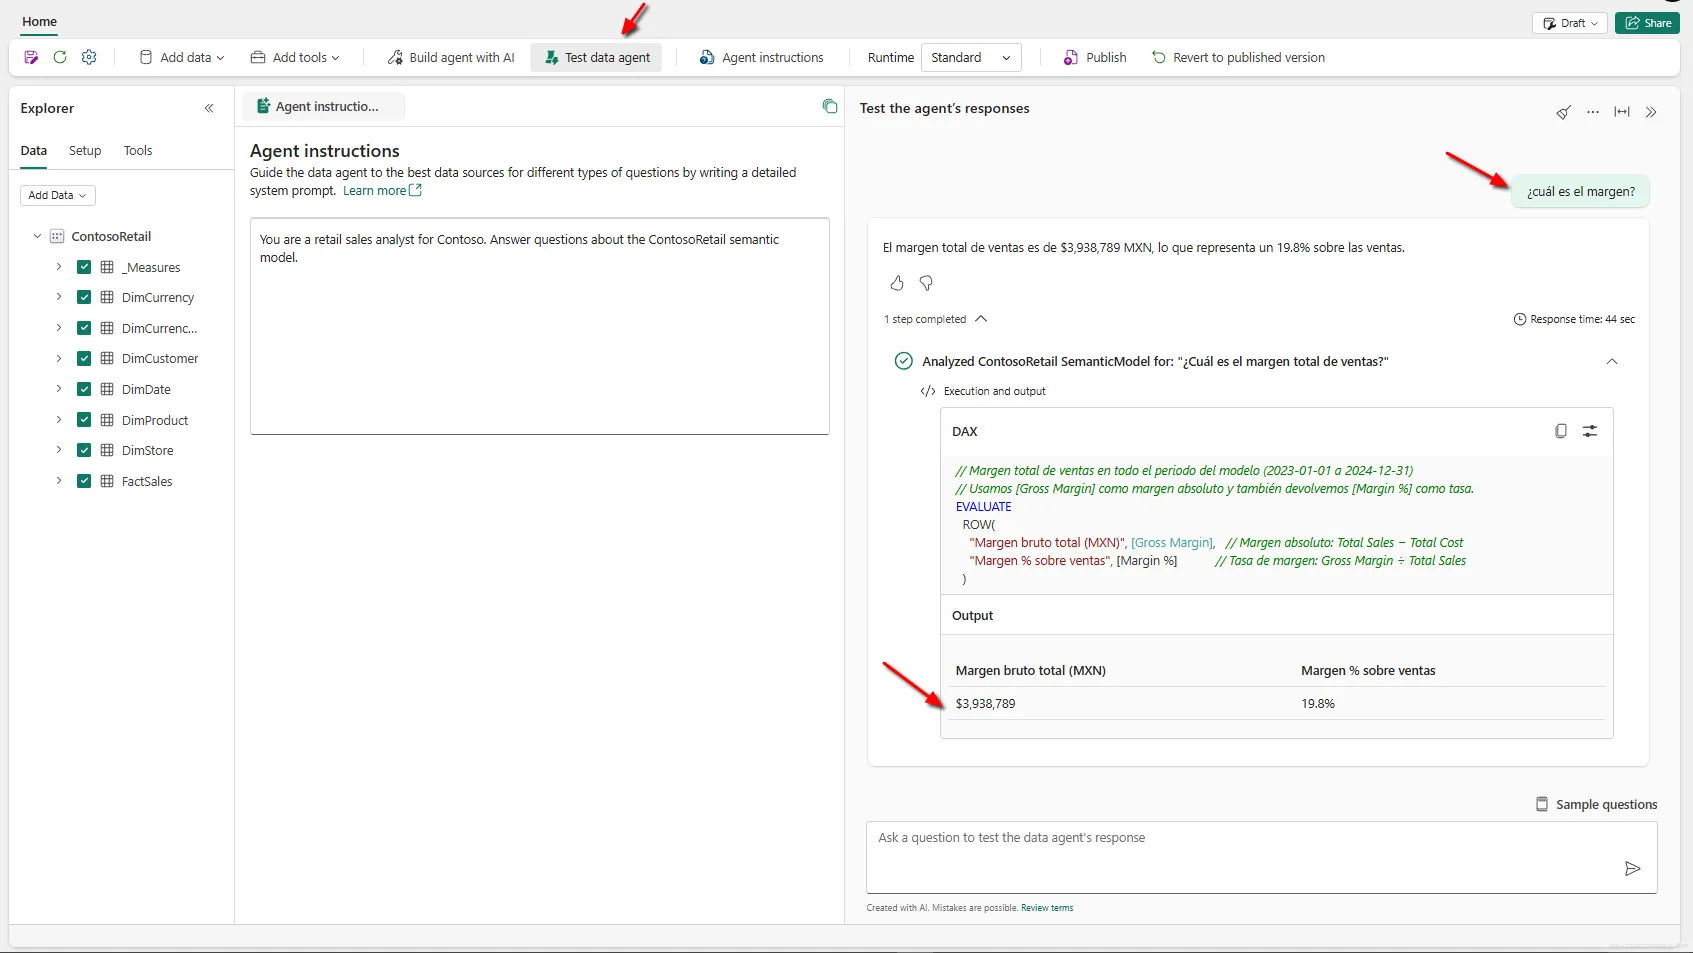Image resolution: width=1693 pixels, height=953 pixels.
Task: Click the sliders icon in the DAX header
Action: (x=1590, y=431)
